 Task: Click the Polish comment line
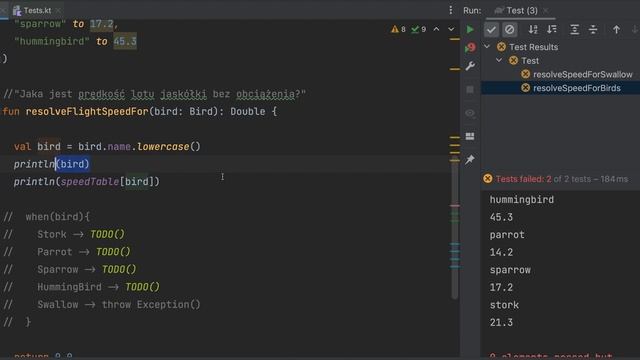click(154, 94)
